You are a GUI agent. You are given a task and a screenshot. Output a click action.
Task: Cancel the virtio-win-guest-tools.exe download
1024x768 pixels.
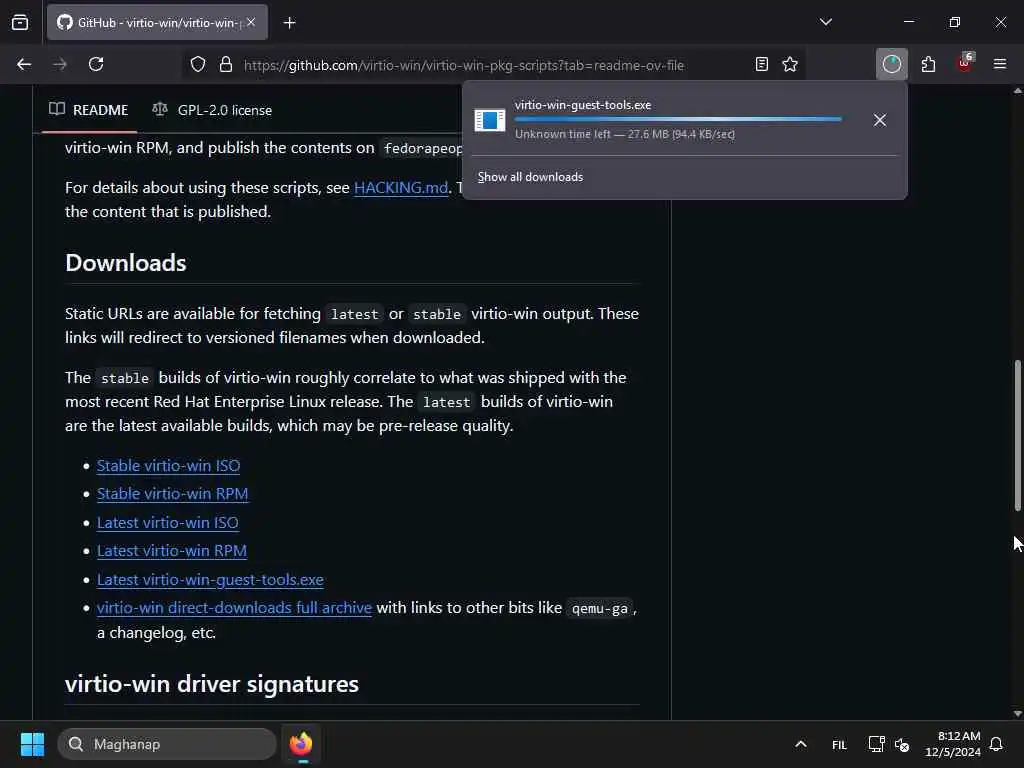coord(880,120)
